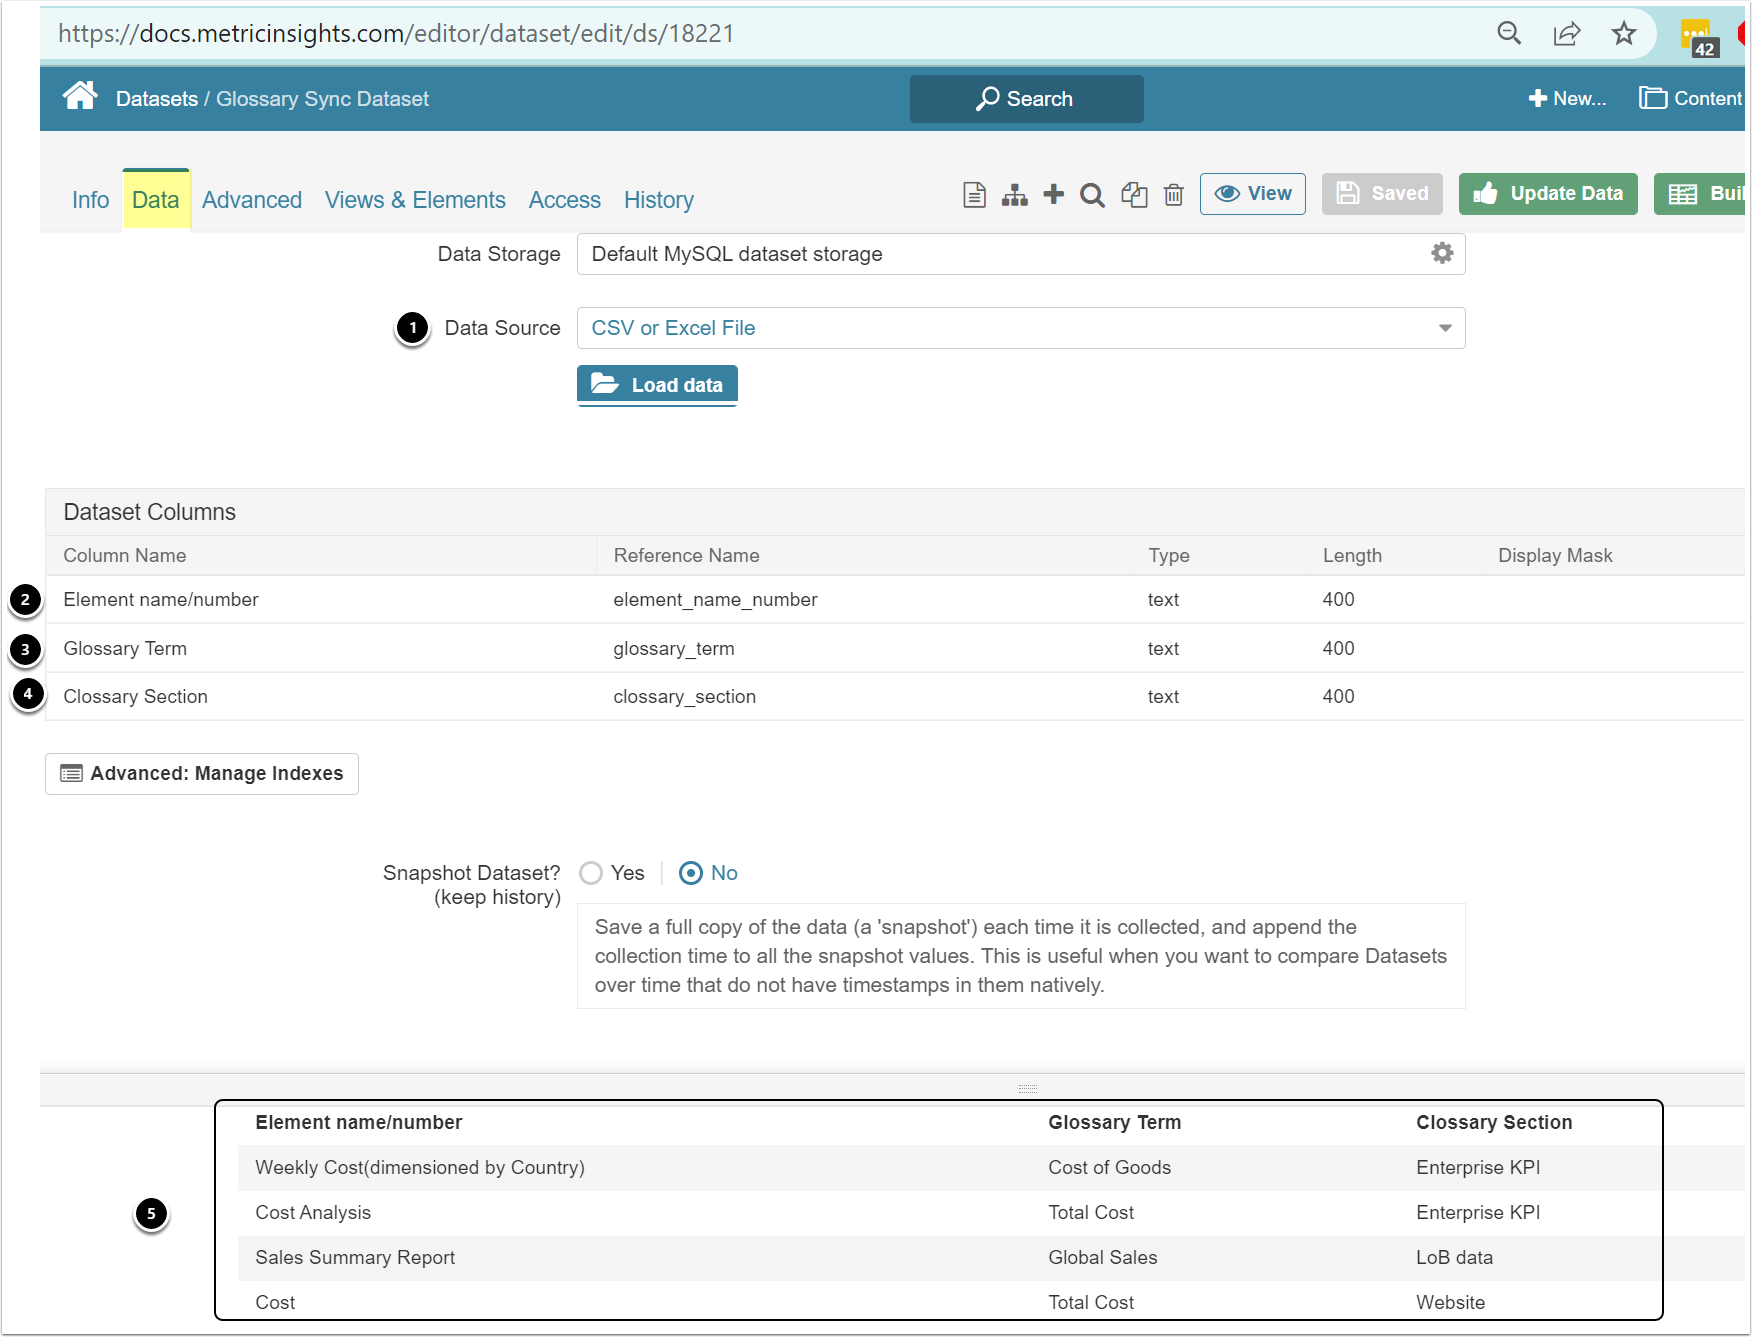Open the dataset lineage hierarchy icon
Viewport: 1752px width, 1337px height.
pyautogui.click(x=1014, y=194)
